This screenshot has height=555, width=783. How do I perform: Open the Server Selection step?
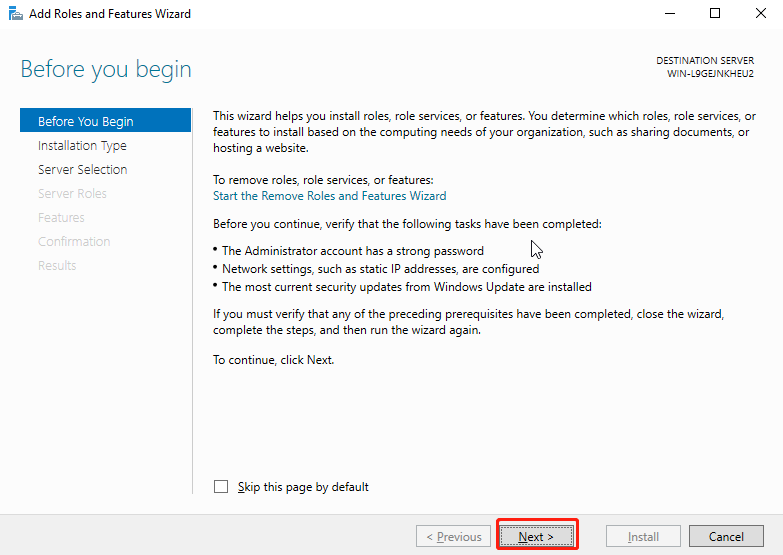(x=82, y=170)
